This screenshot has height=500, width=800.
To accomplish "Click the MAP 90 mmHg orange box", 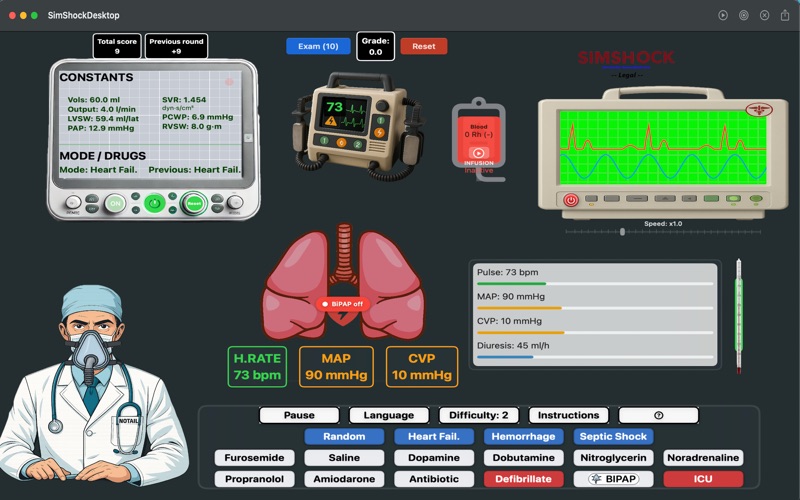I will click(336, 367).
